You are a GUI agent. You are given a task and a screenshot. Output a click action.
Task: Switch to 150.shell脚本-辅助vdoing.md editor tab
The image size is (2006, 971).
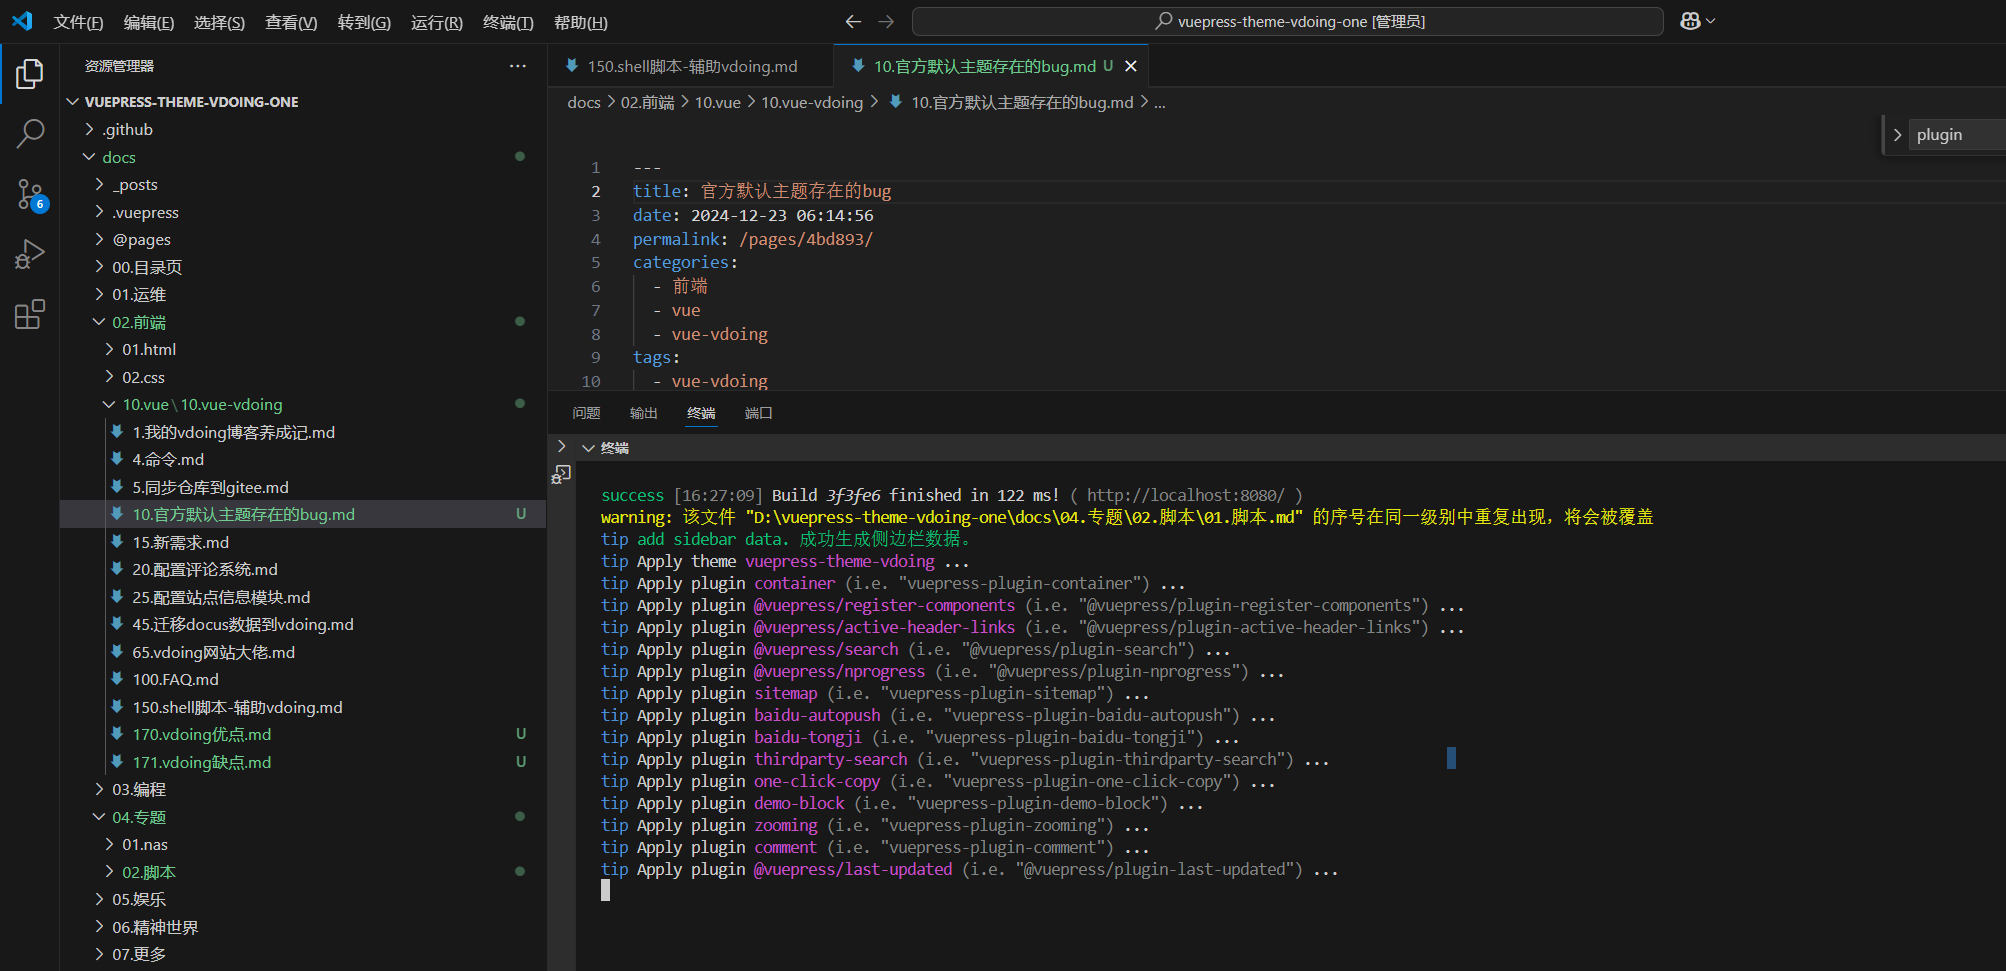(691, 66)
